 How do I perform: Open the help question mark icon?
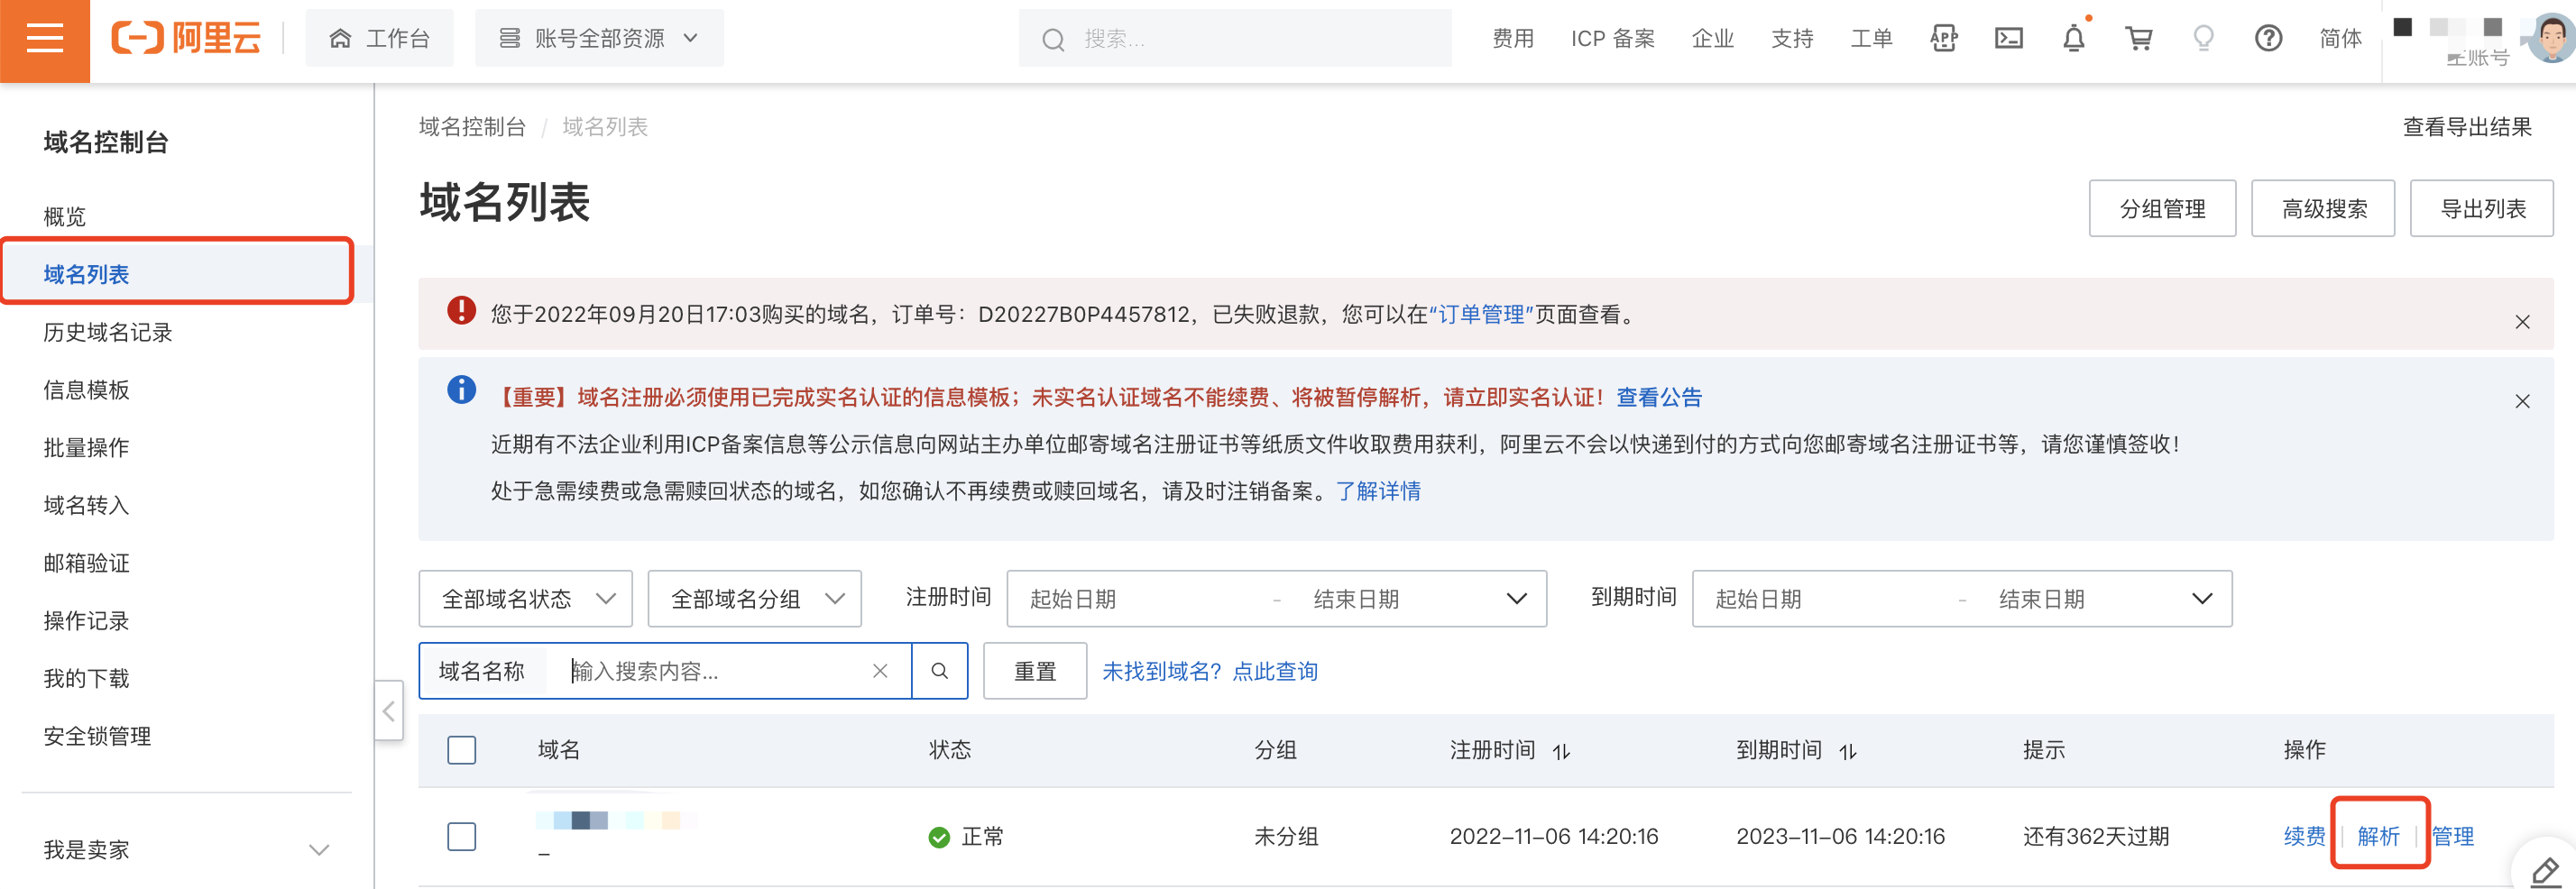tap(2268, 39)
